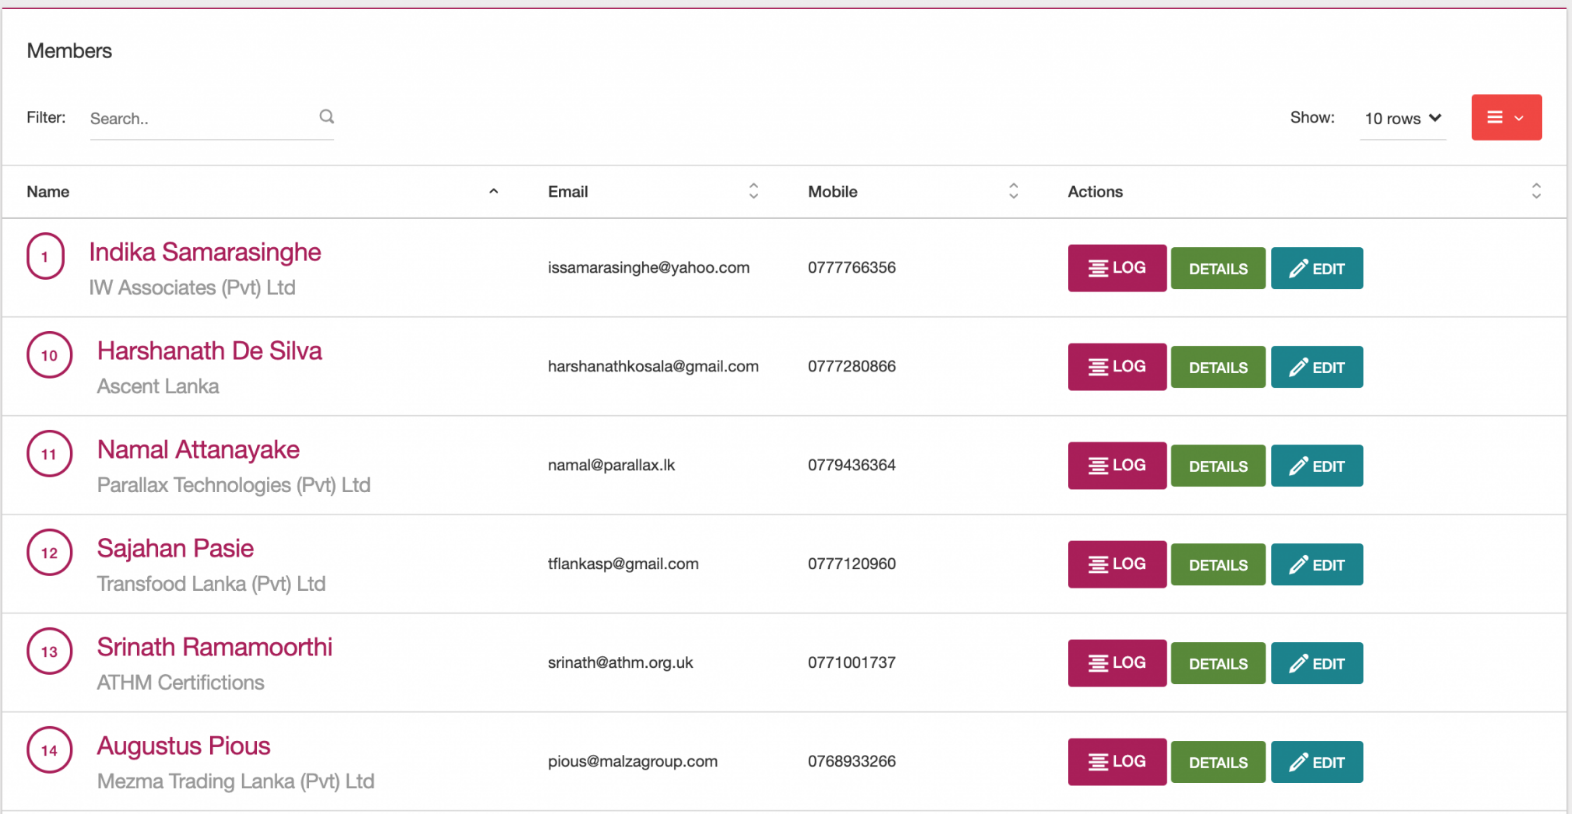Show details for Sajahan Pasie
Viewport: 1572px width, 814px height.
pos(1218,565)
